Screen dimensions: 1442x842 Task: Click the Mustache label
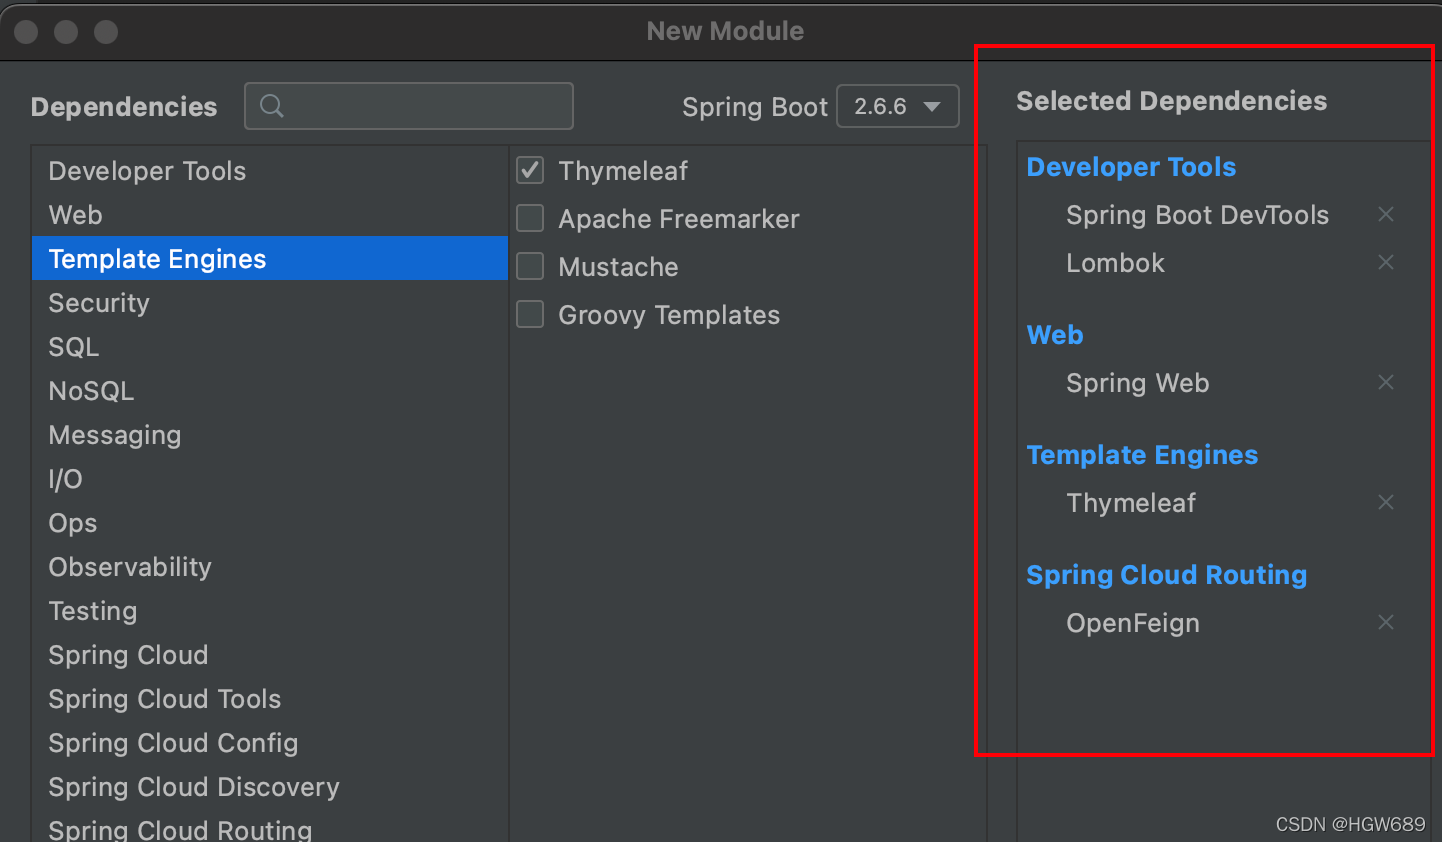[x=618, y=267]
